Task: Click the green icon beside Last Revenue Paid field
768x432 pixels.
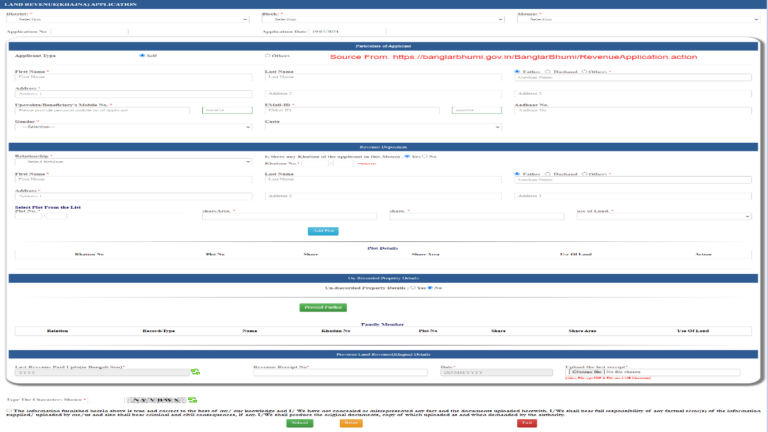Action: coord(195,372)
